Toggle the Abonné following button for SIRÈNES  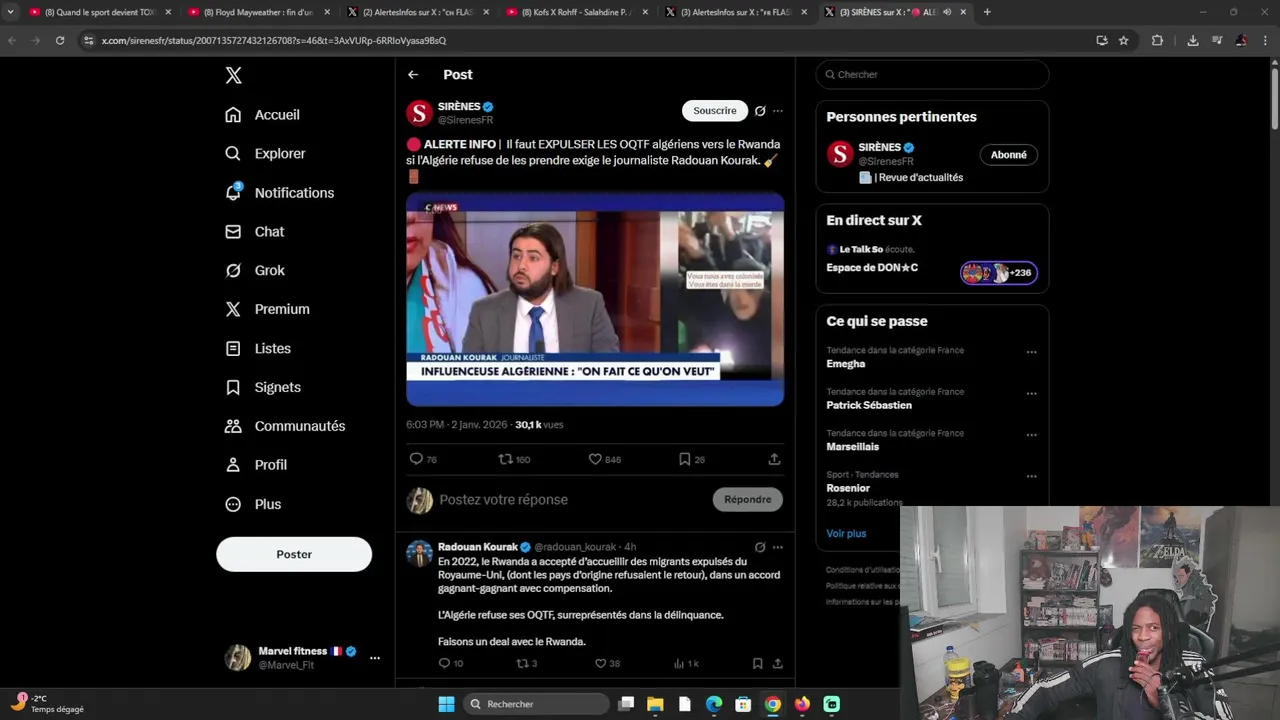tap(1008, 155)
